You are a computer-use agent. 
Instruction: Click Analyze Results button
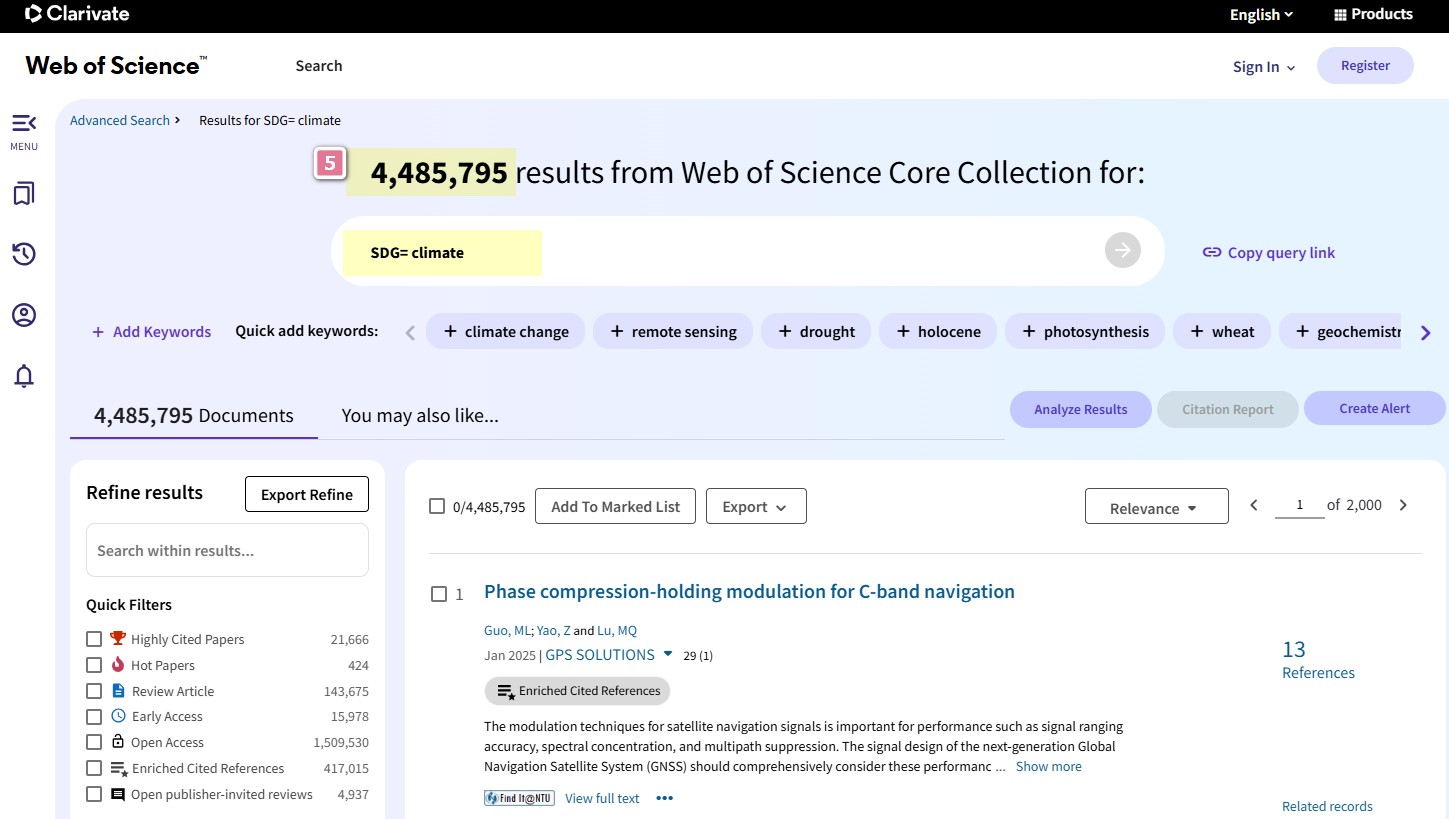1080,409
